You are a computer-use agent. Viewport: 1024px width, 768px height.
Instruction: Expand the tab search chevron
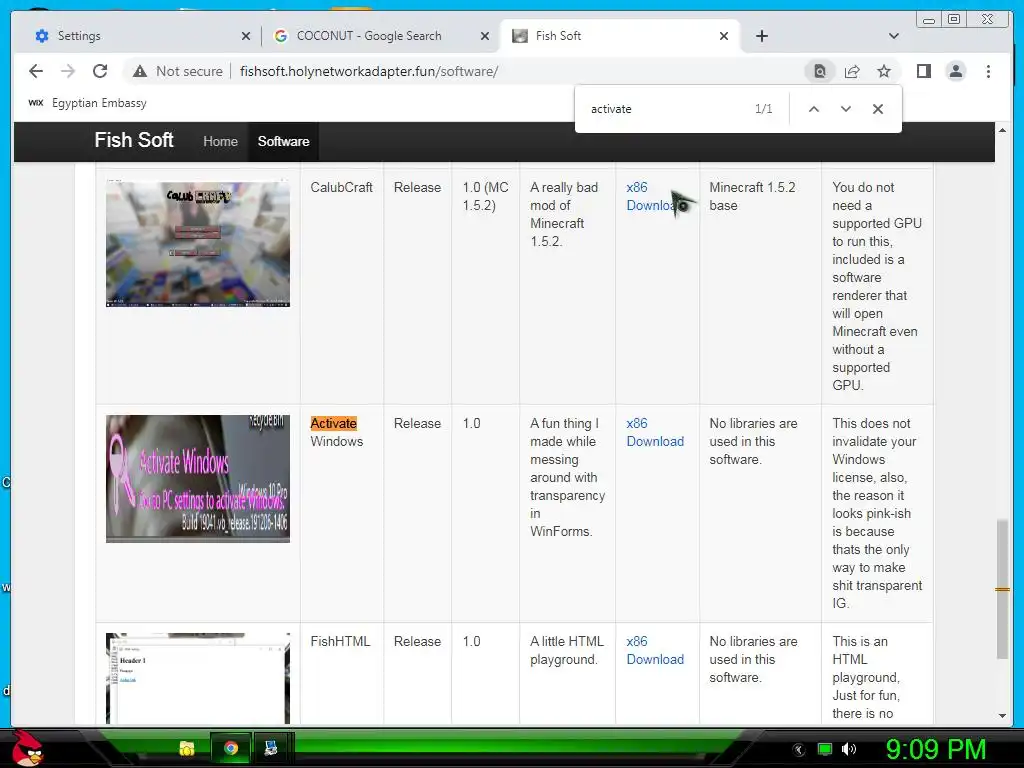(x=893, y=36)
